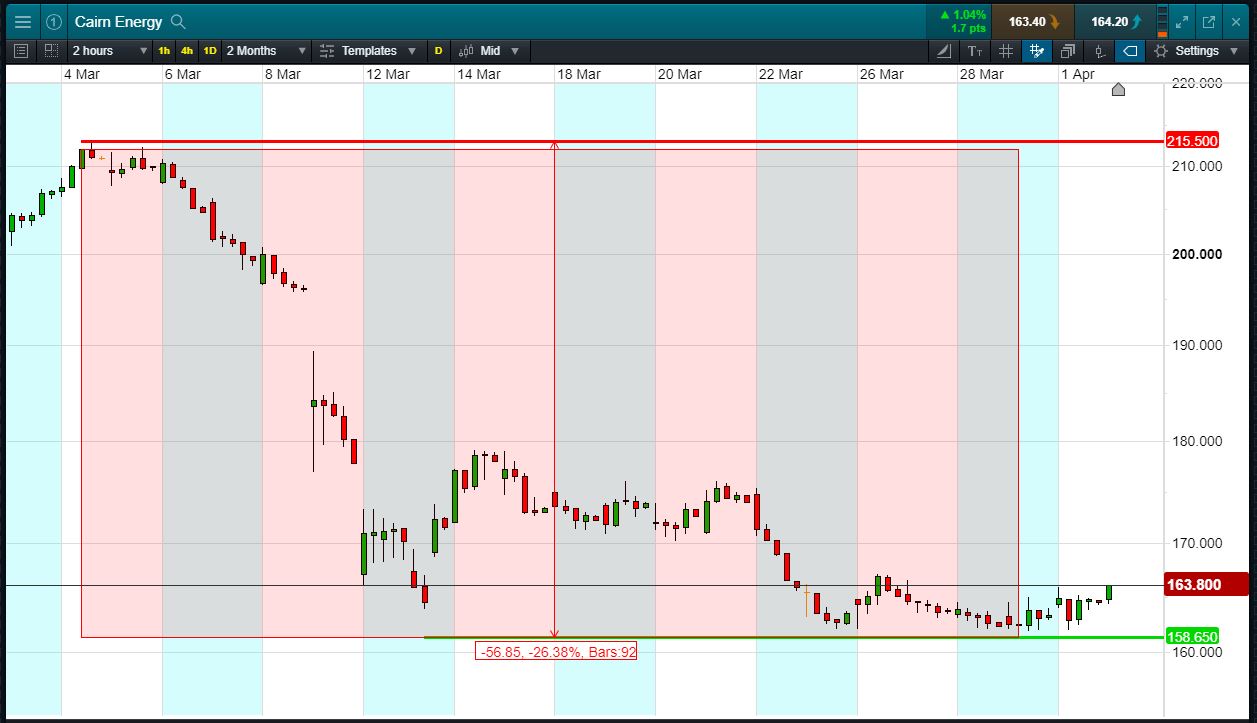Click the measurement label showing -56.85, -26.38%
The height and width of the screenshot is (723, 1257).
tap(557, 651)
